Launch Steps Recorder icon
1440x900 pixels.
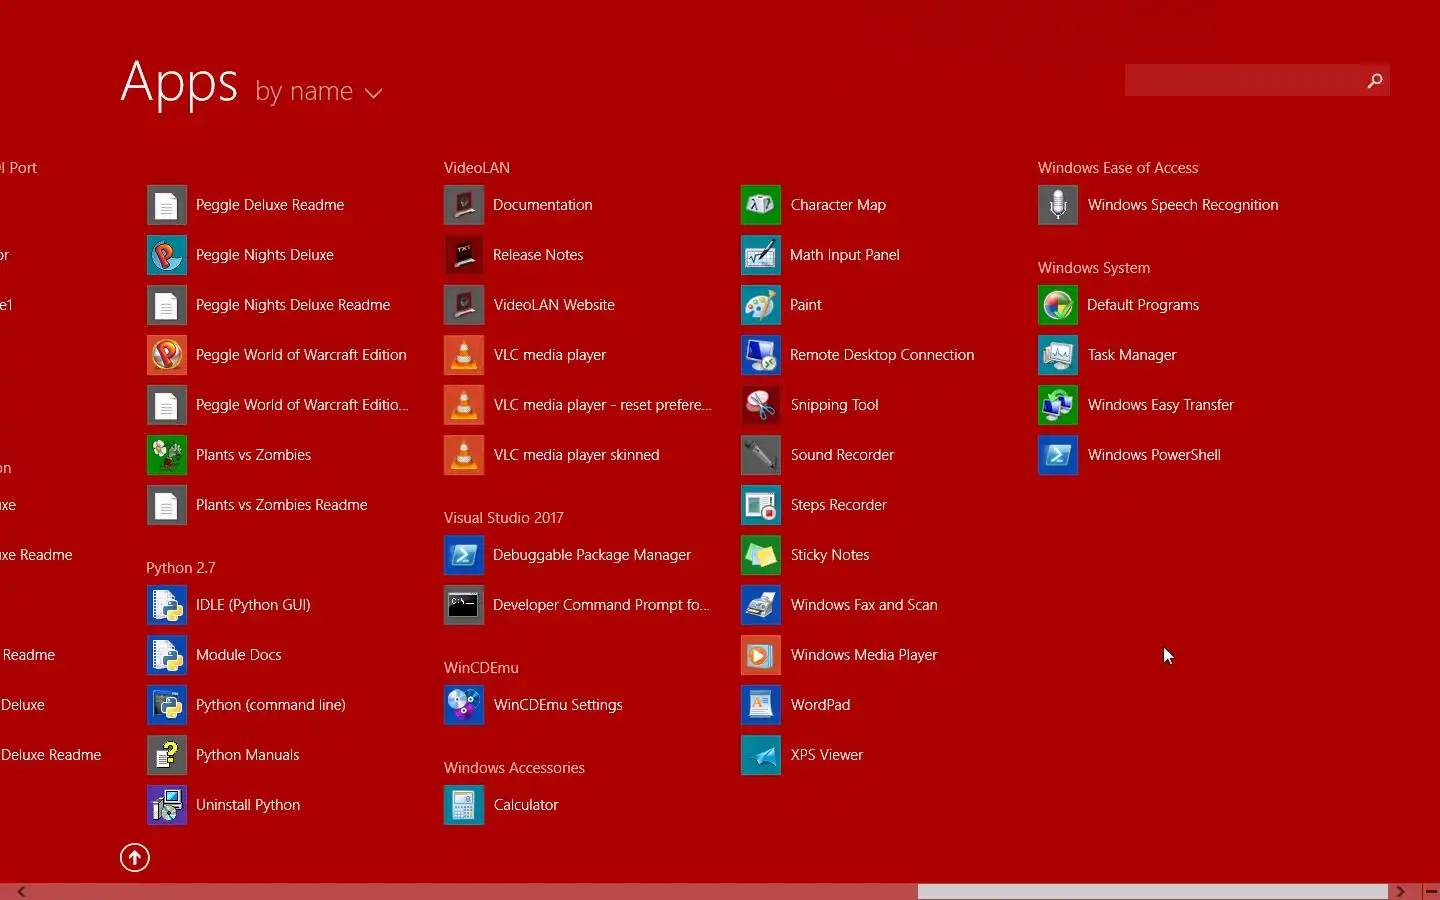pos(761,505)
